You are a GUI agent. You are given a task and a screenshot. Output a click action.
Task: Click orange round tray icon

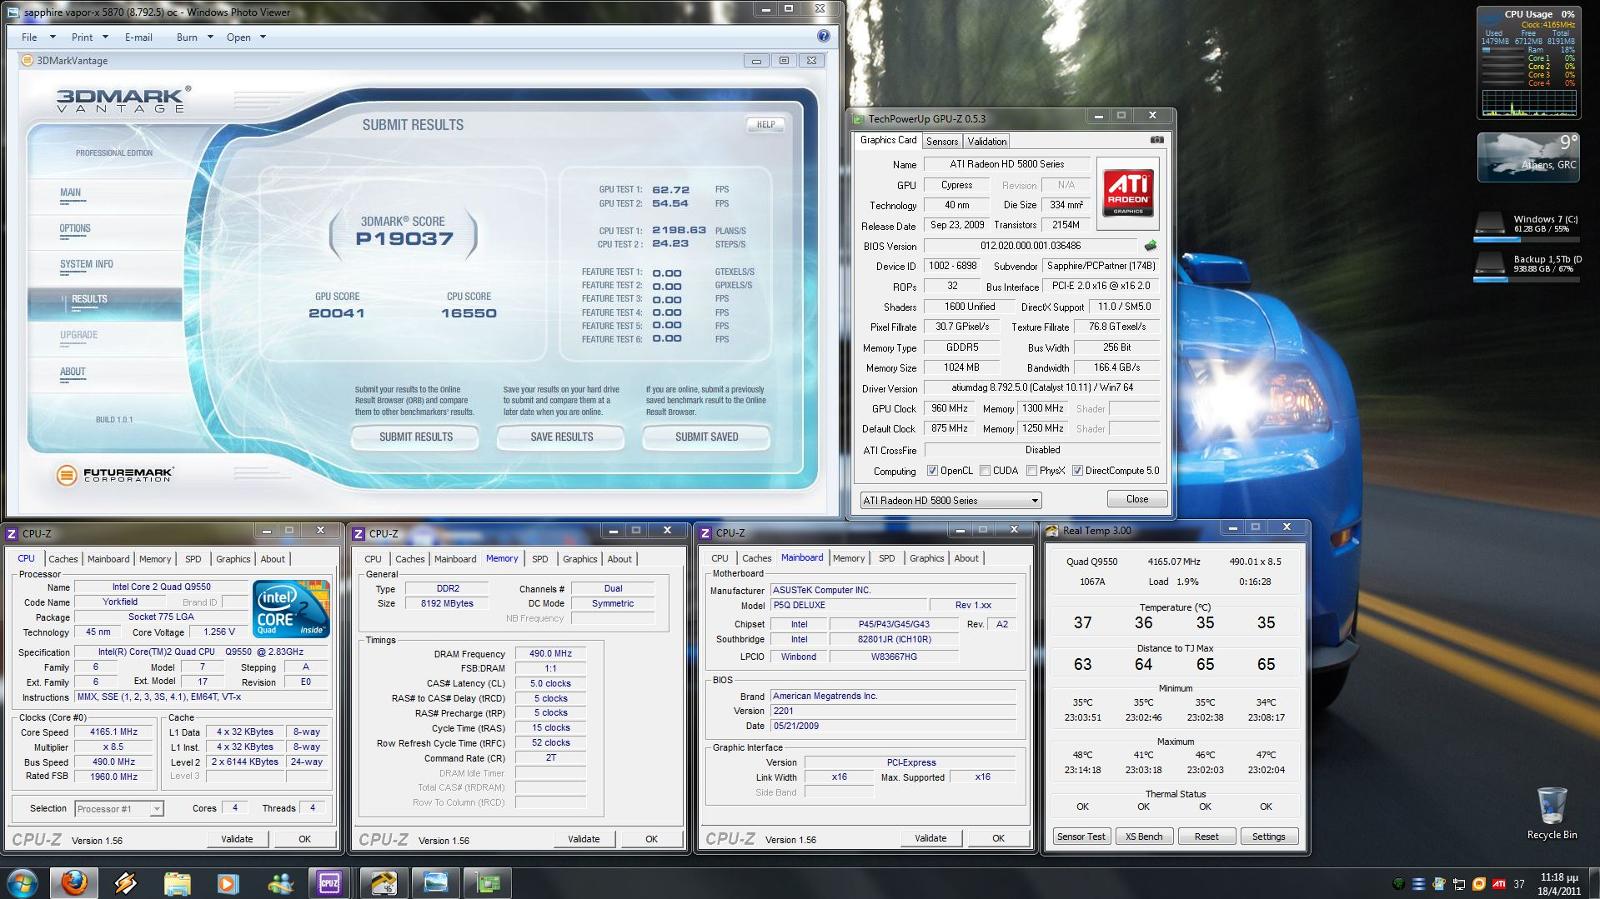tap(1479, 884)
